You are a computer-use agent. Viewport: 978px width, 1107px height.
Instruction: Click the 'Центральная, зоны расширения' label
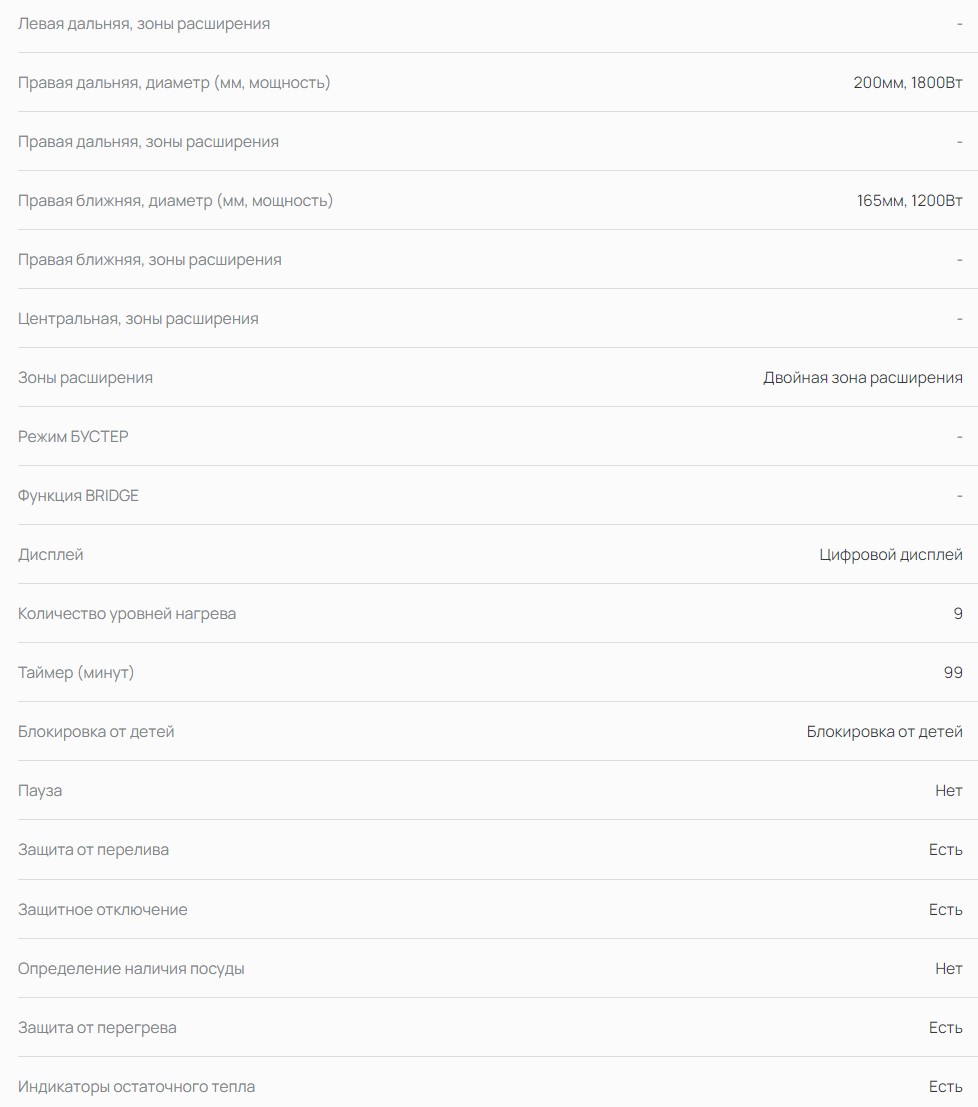138,318
